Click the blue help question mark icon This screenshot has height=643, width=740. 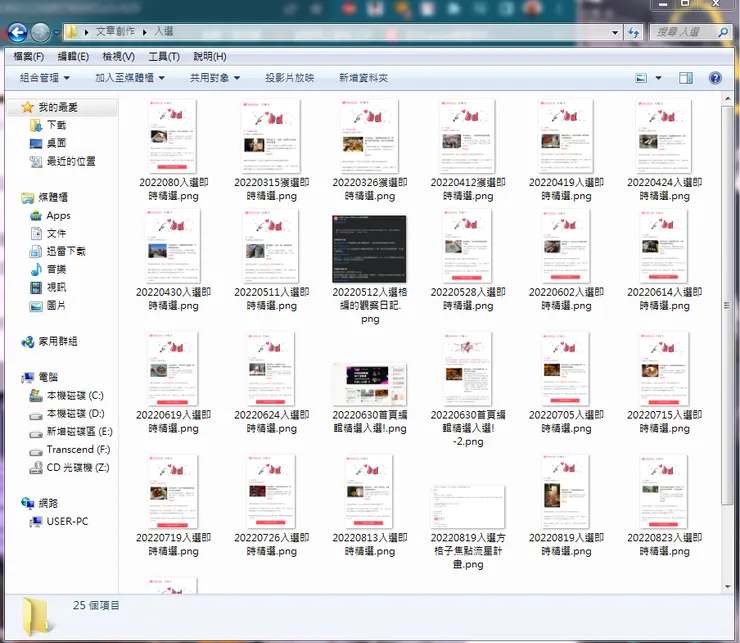[715, 78]
